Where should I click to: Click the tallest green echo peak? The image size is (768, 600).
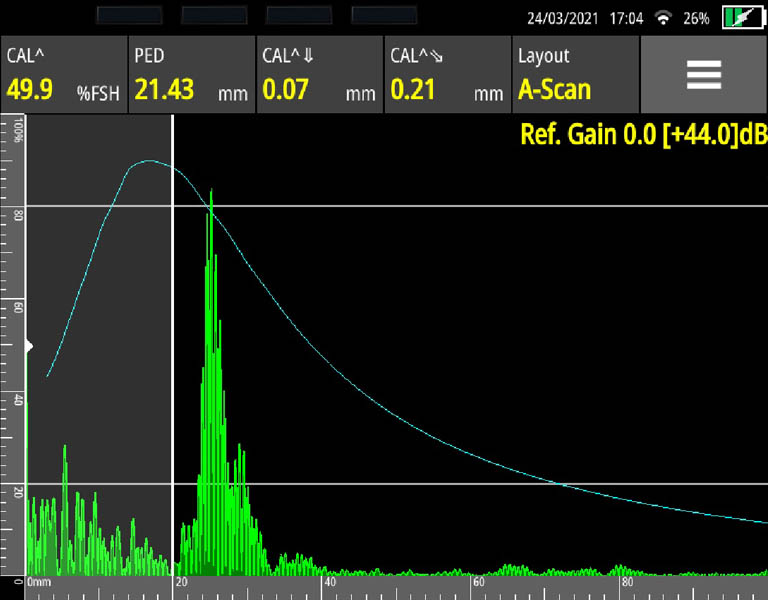(x=211, y=192)
